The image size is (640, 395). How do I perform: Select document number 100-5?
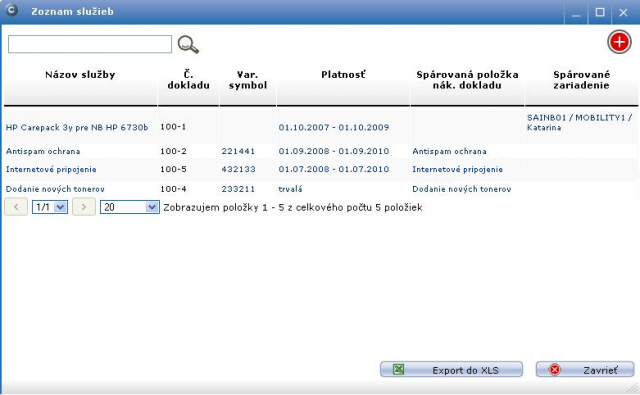point(173,169)
